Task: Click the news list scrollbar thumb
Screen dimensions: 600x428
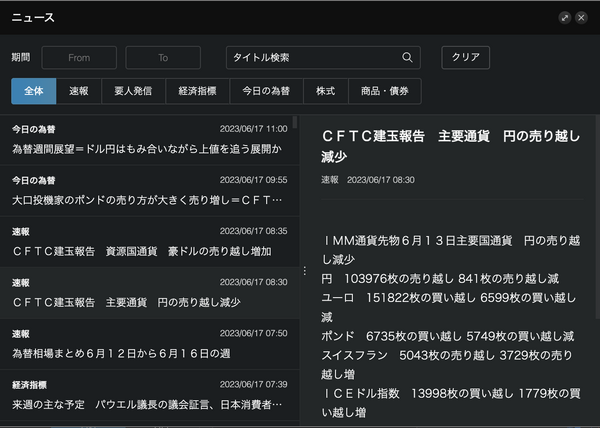Action: click(295, 122)
